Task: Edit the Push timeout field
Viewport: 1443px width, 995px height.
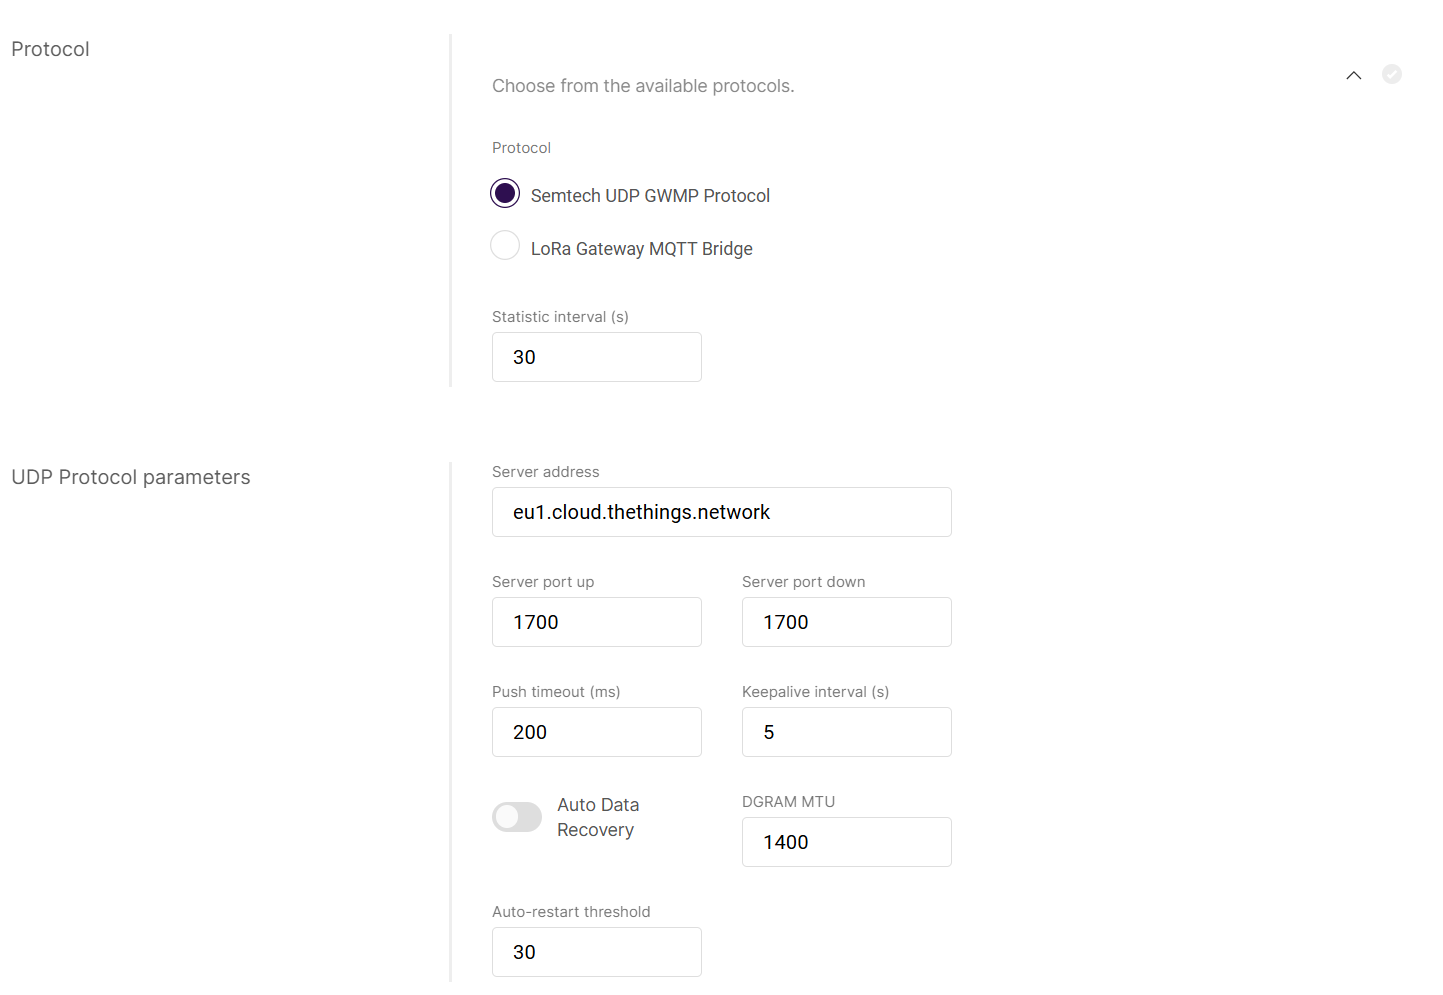Action: coord(597,732)
